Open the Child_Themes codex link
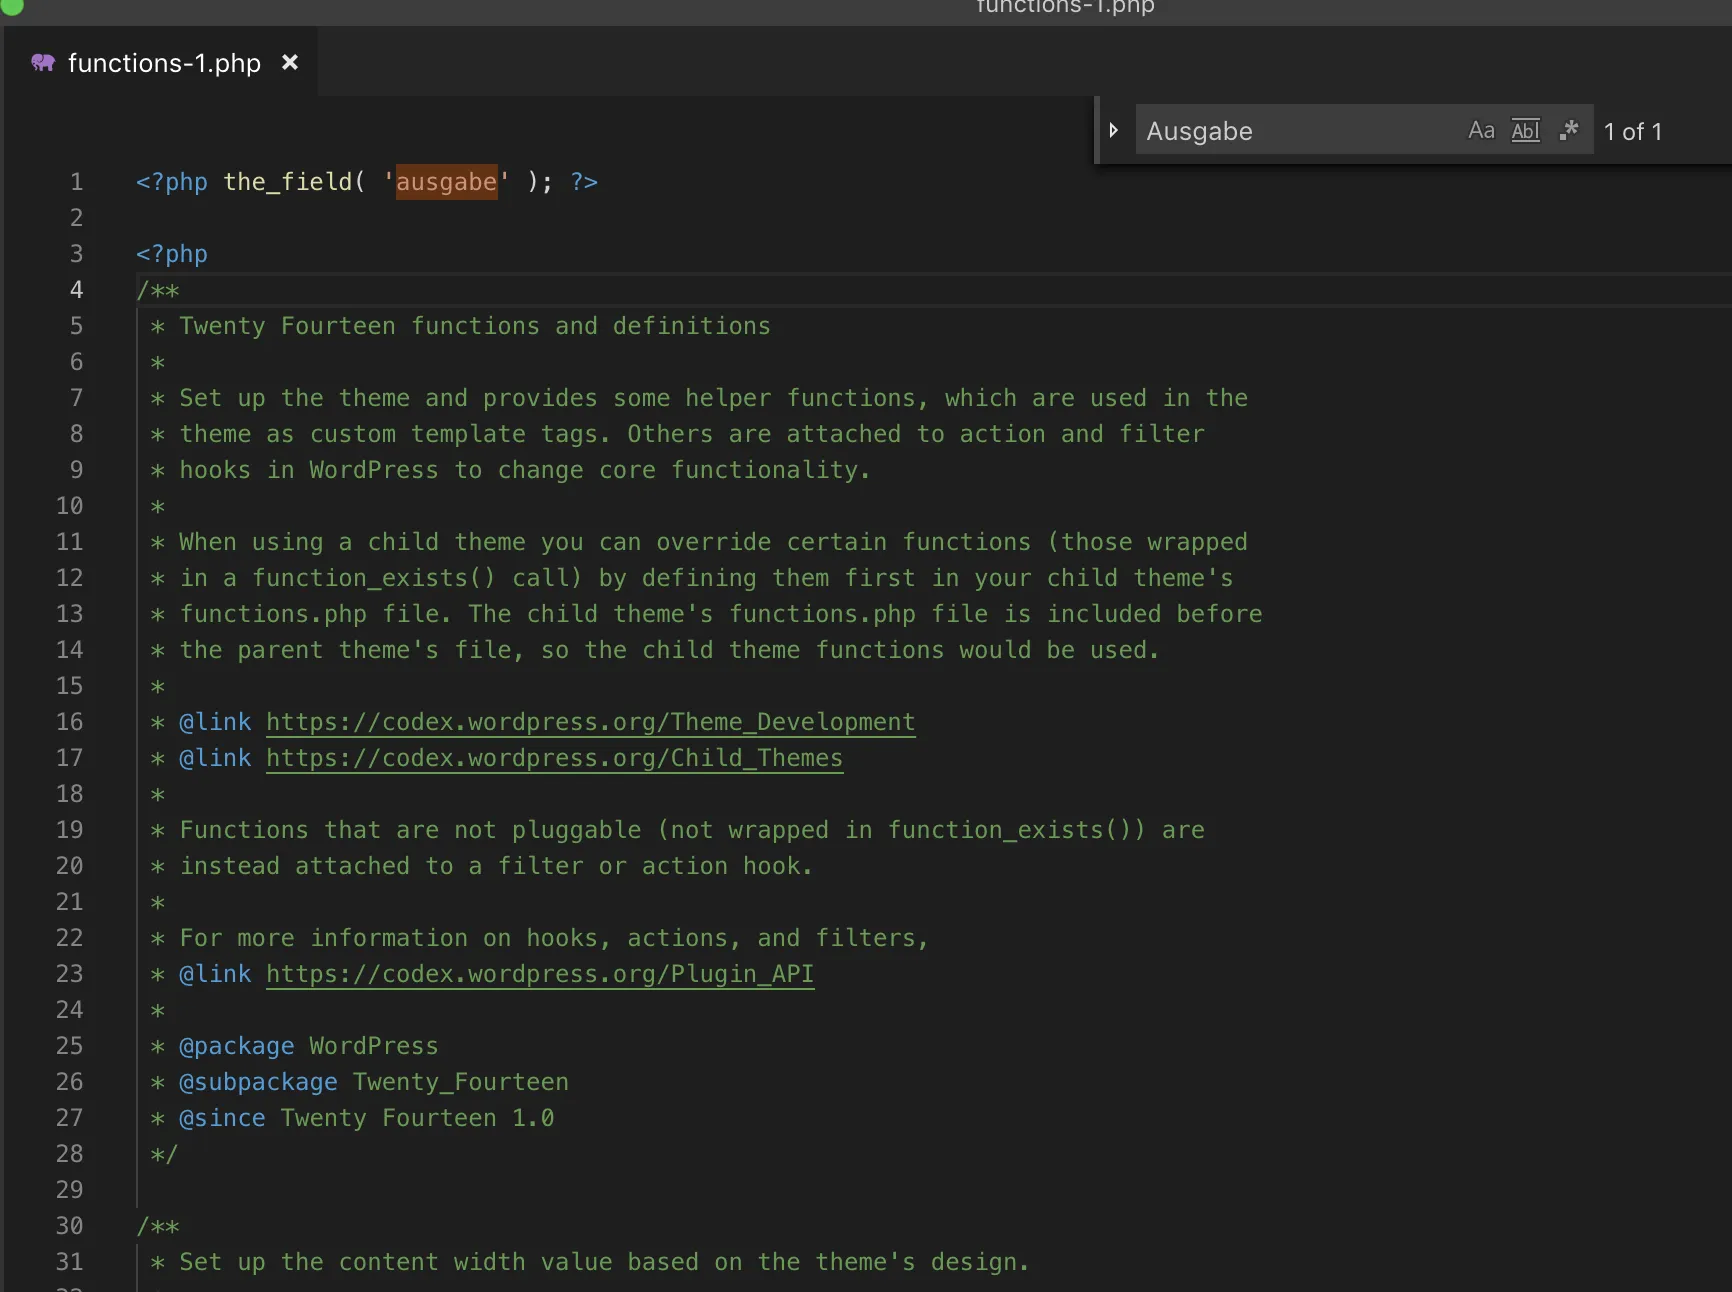The width and height of the screenshot is (1732, 1292). tap(554, 758)
